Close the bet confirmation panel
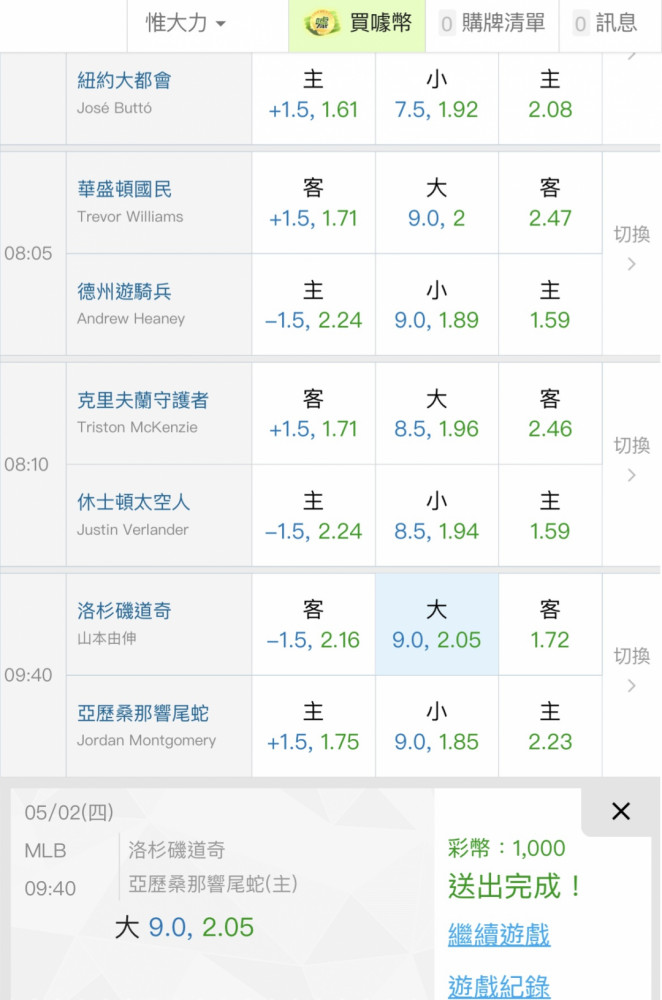 [x=621, y=811]
